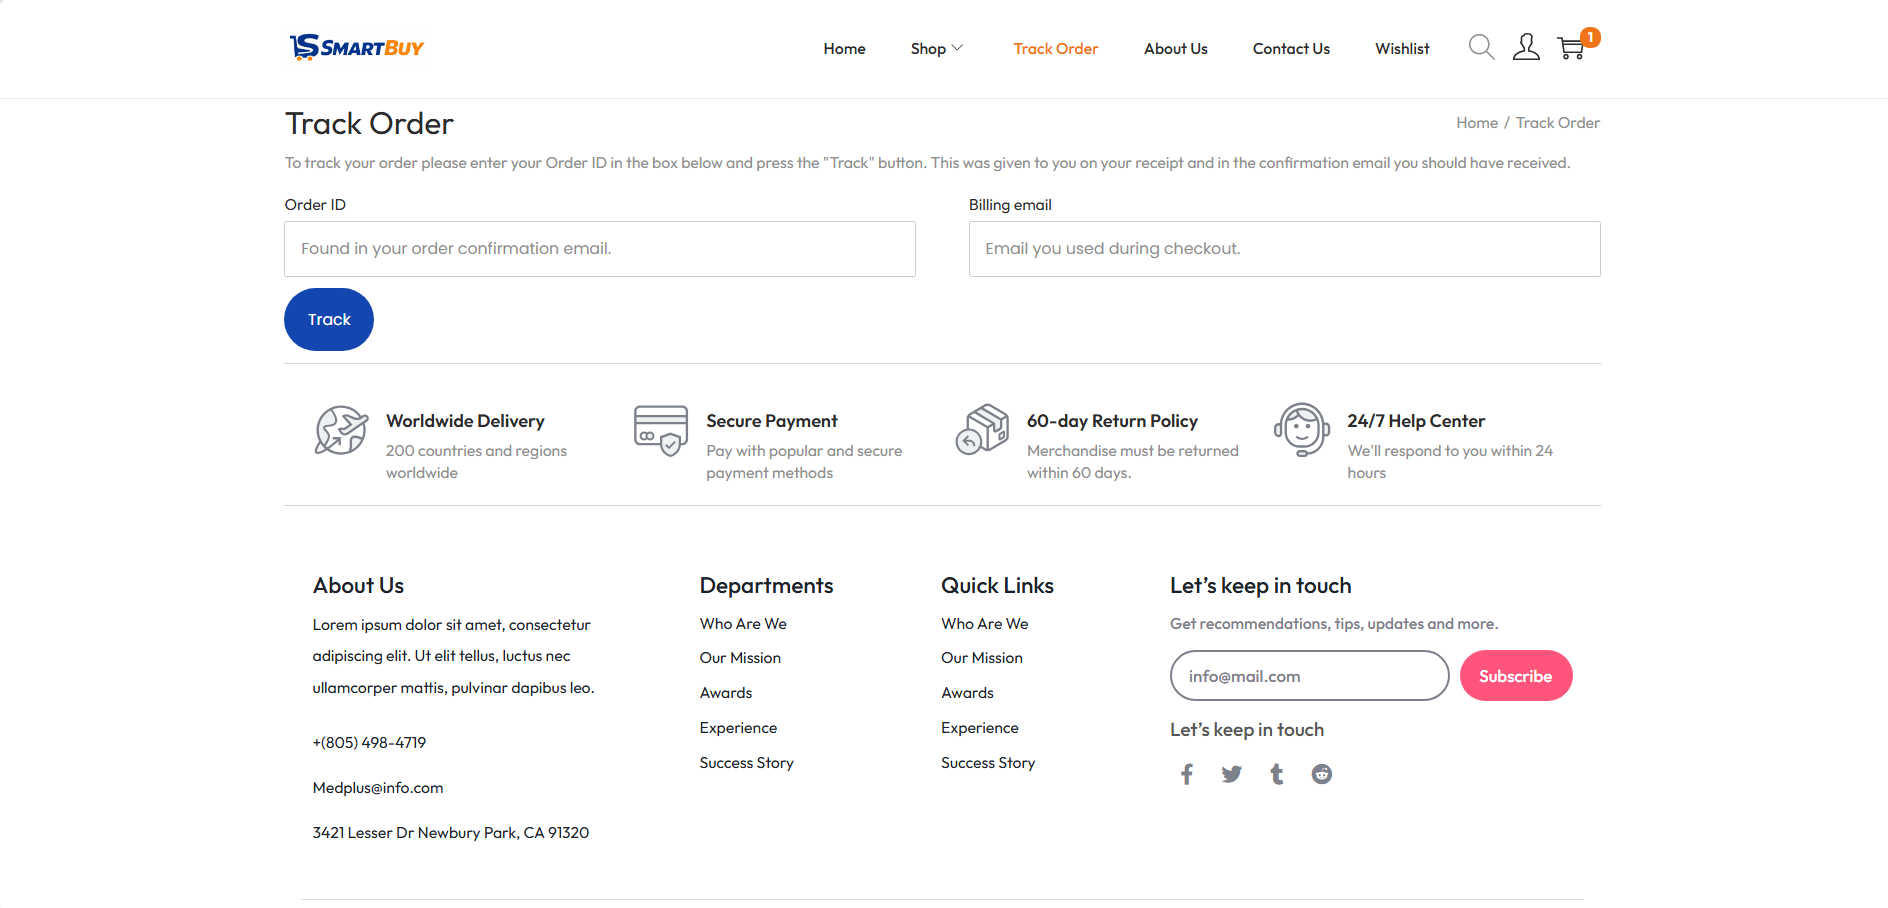Open the Tumblr social icon
Image resolution: width=1888 pixels, height=908 pixels.
(x=1277, y=774)
